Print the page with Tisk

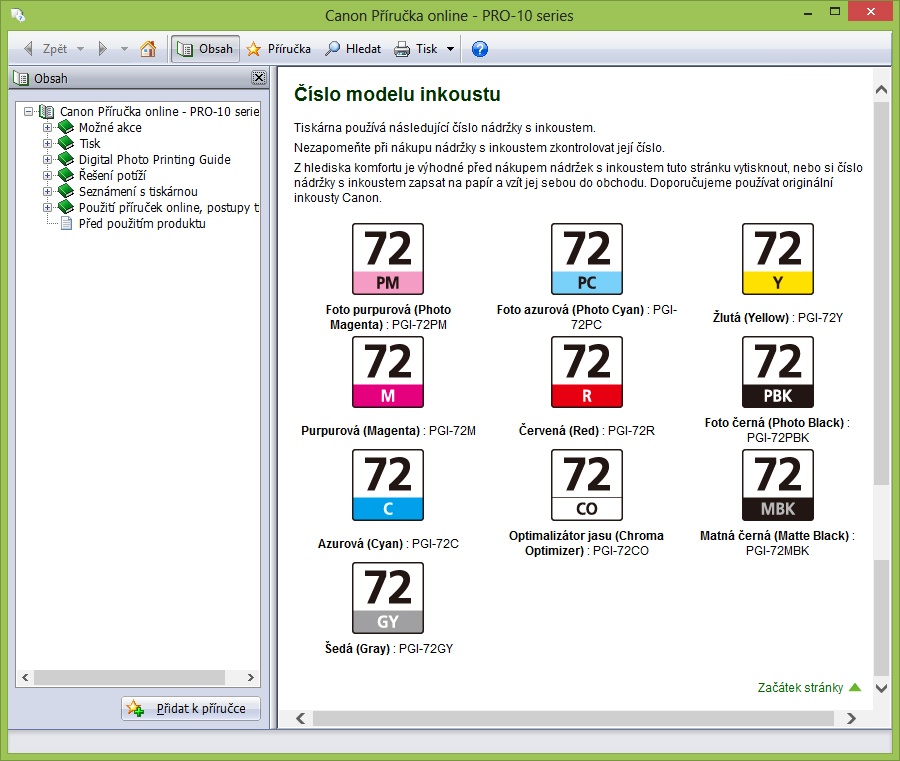pos(416,49)
